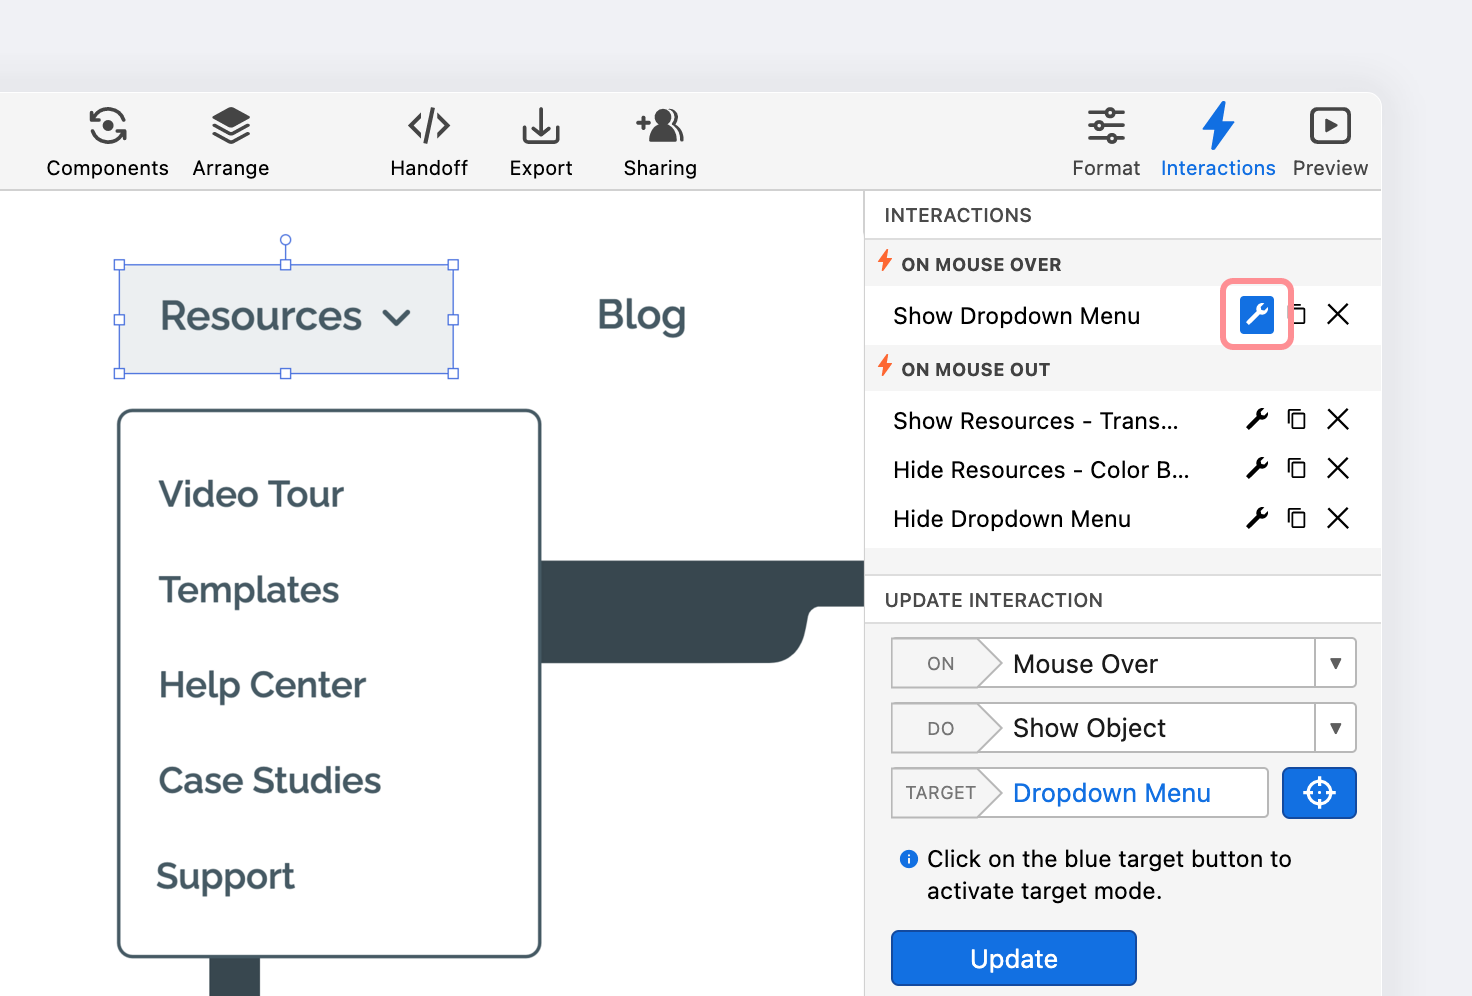
Task: Click the Blog nav item on canvas
Action: click(641, 316)
